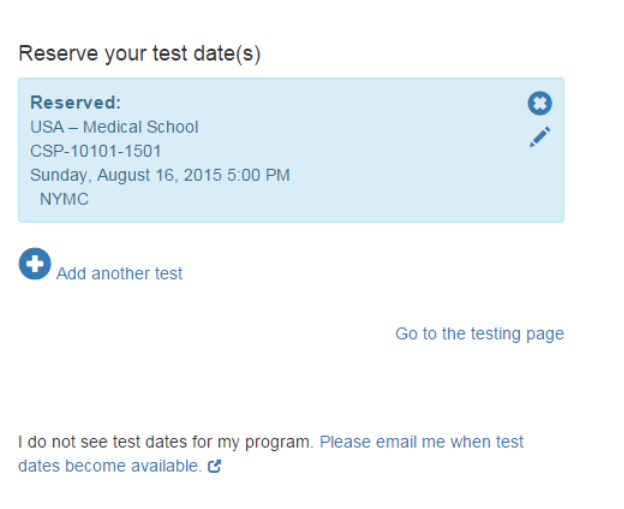Click the external link icon after 'available.'
624x509 pixels.
(214, 466)
